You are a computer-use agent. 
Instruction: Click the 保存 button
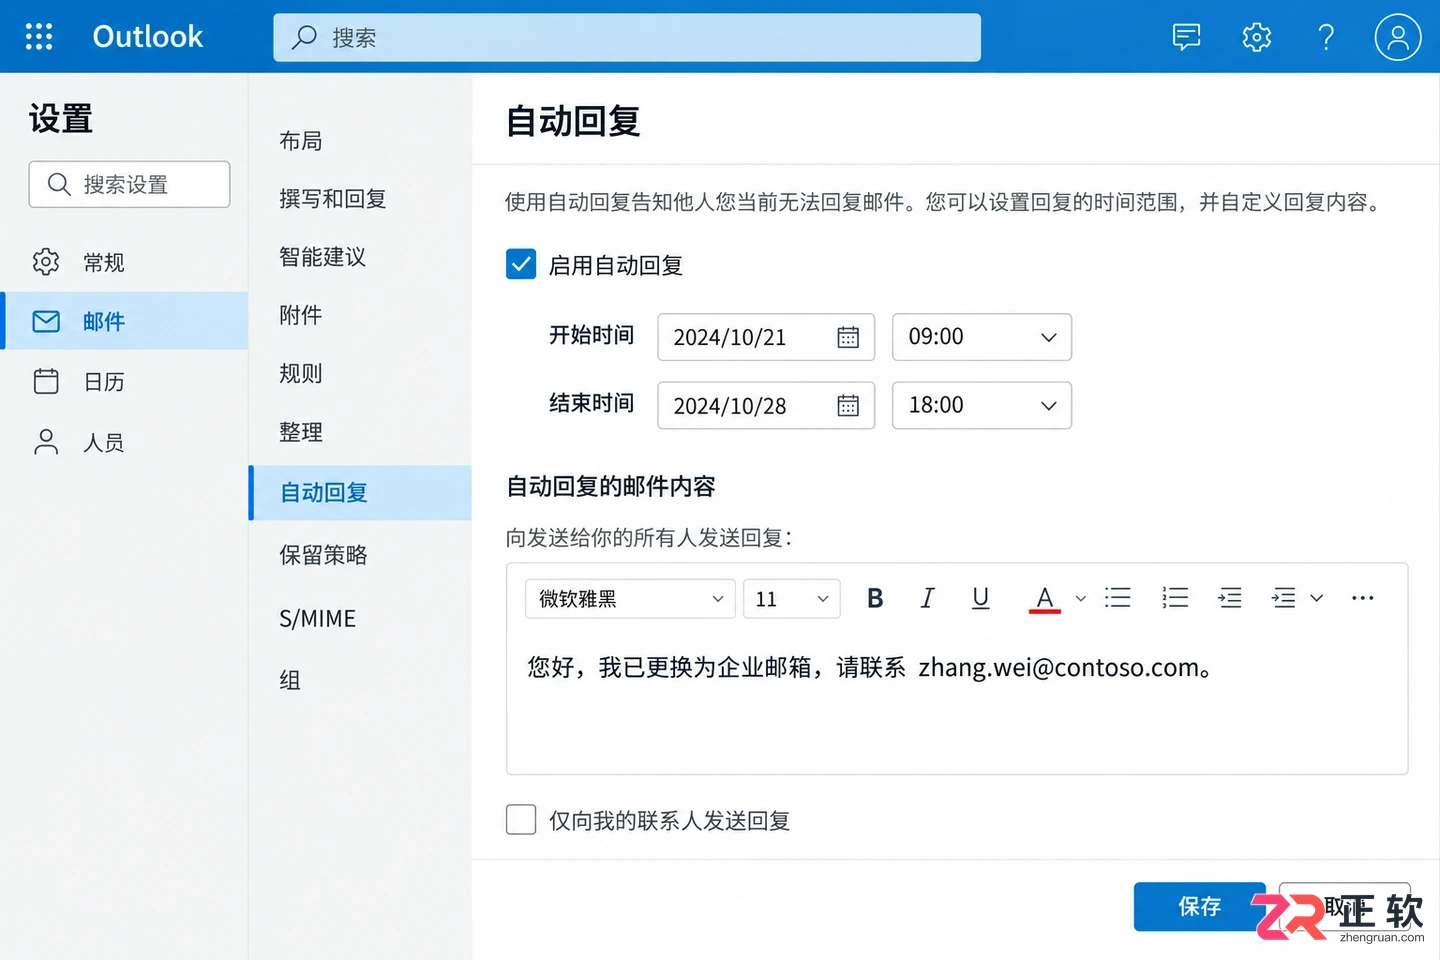tap(1199, 906)
